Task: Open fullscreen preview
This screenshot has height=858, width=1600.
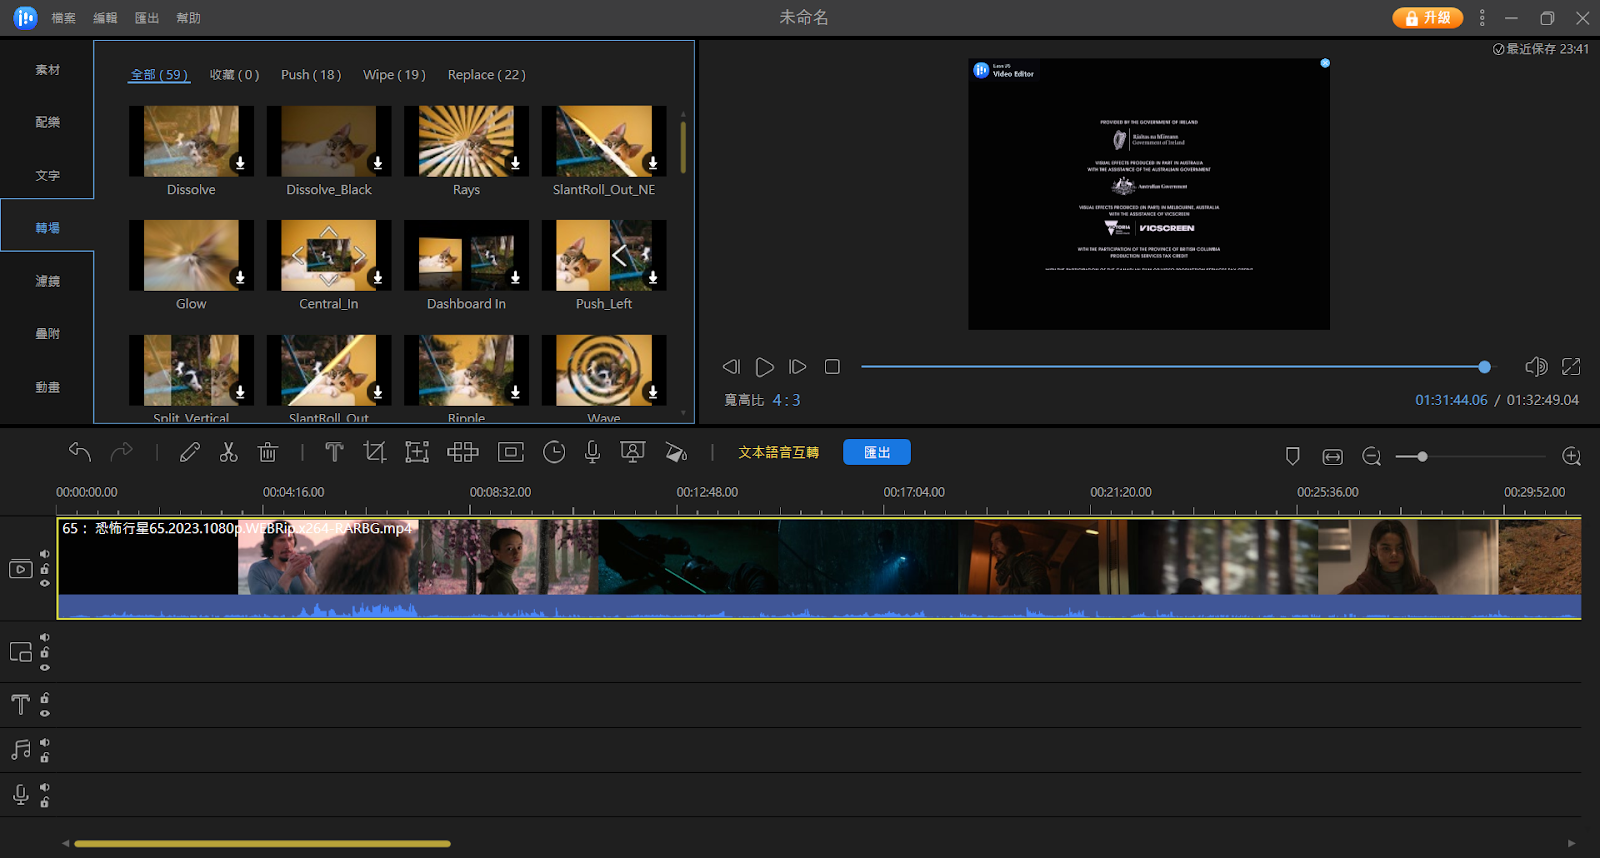Action: (1571, 367)
